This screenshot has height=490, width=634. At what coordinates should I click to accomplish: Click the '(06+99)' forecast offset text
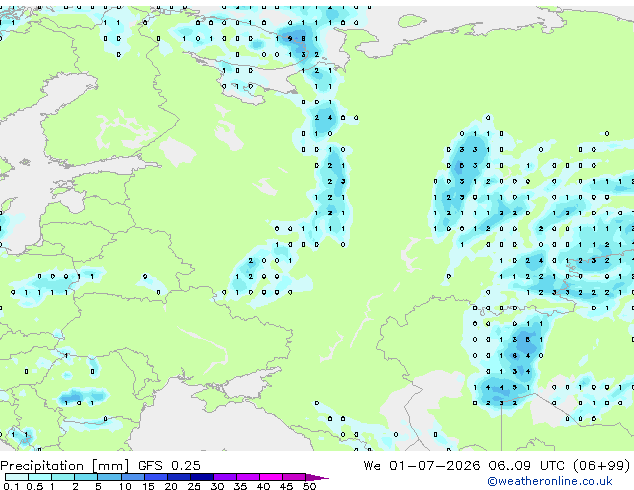[601, 465]
